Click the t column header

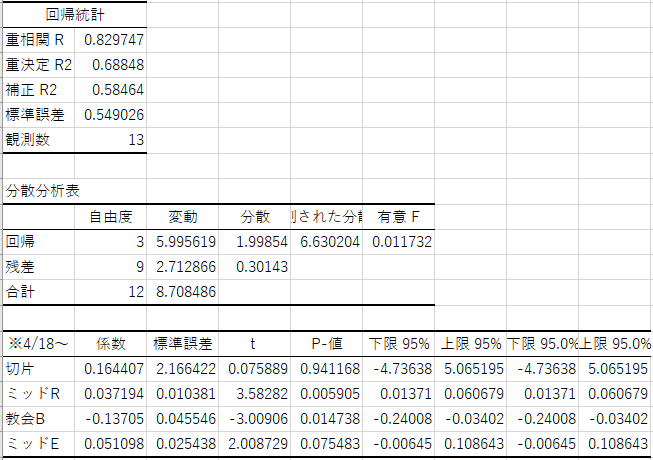(254, 344)
